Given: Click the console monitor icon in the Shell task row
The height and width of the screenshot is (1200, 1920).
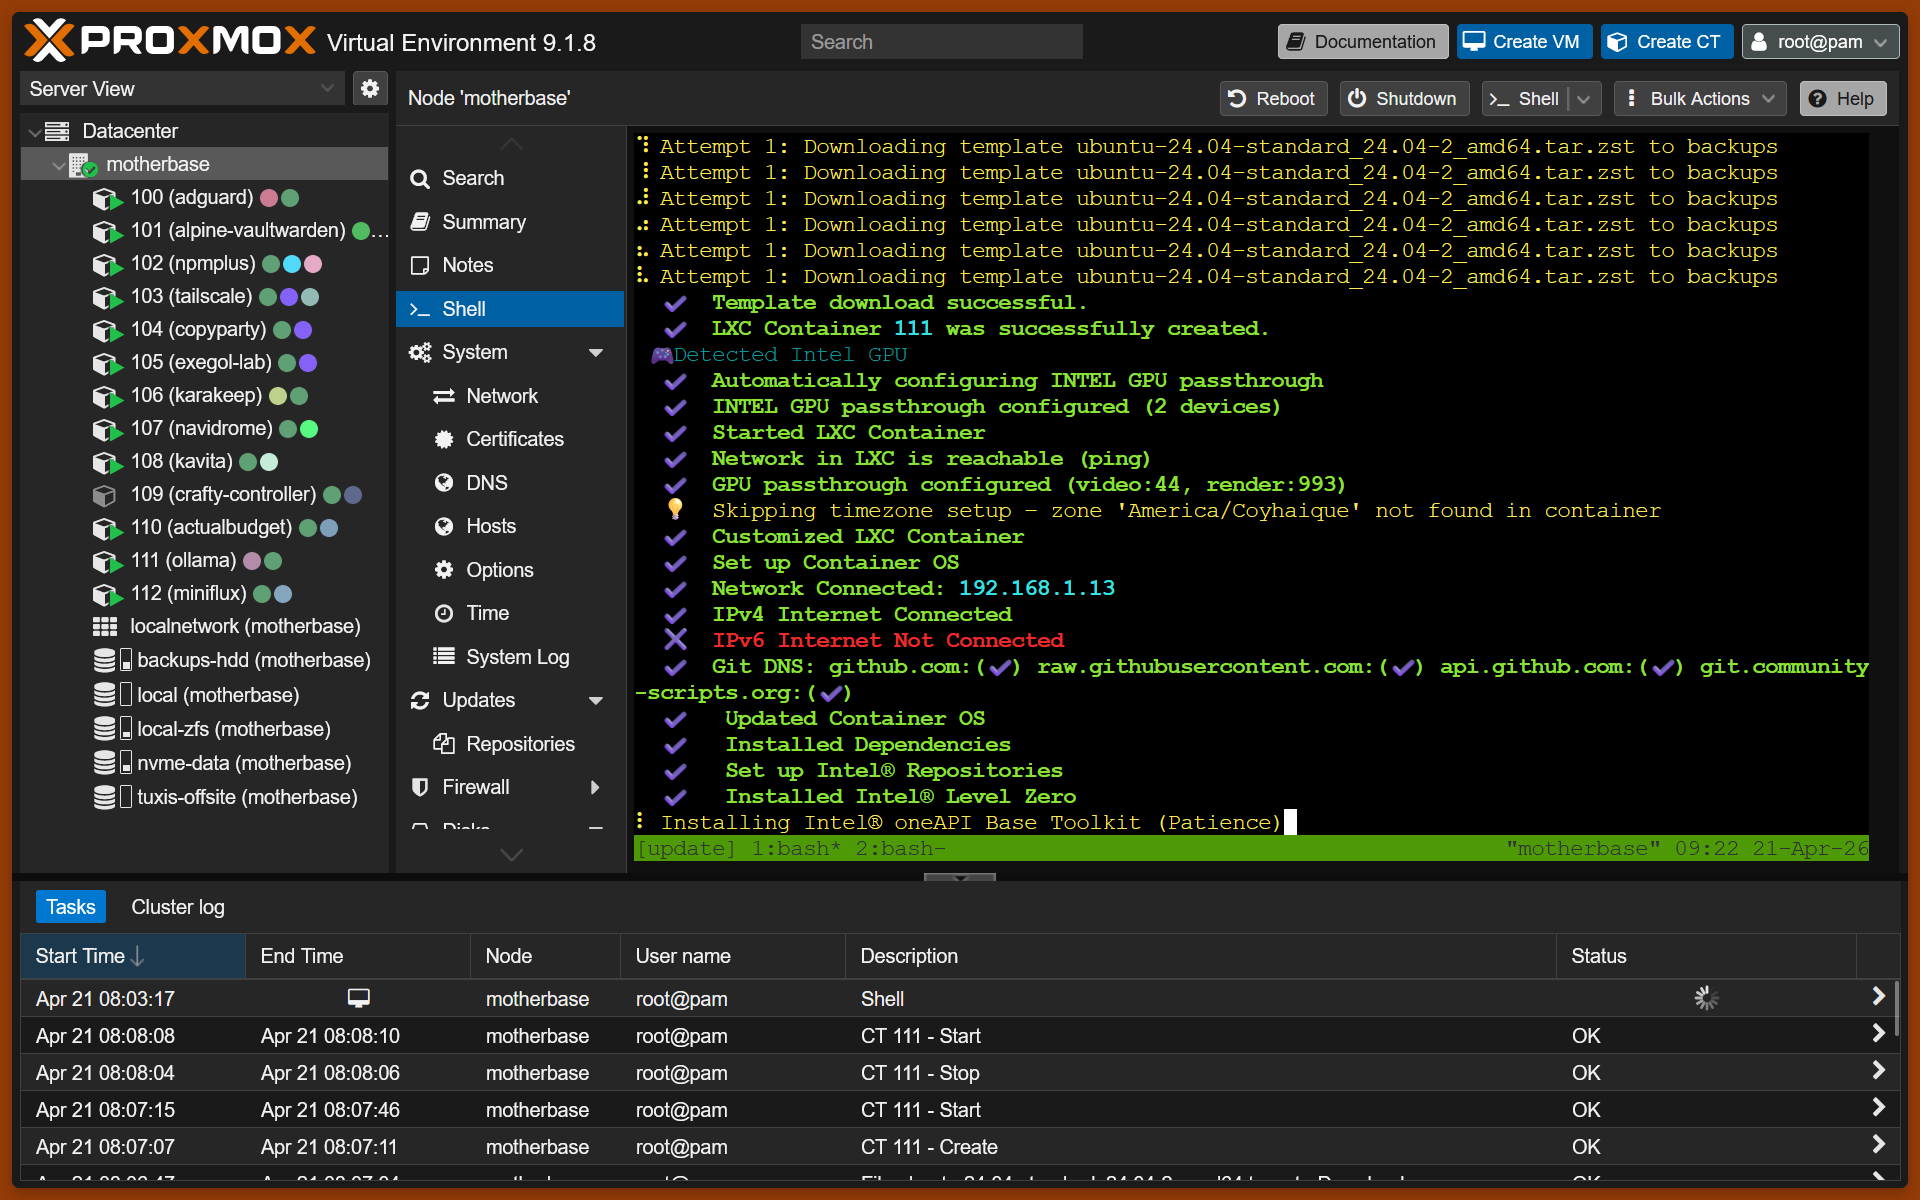Looking at the screenshot, I should click(x=358, y=998).
